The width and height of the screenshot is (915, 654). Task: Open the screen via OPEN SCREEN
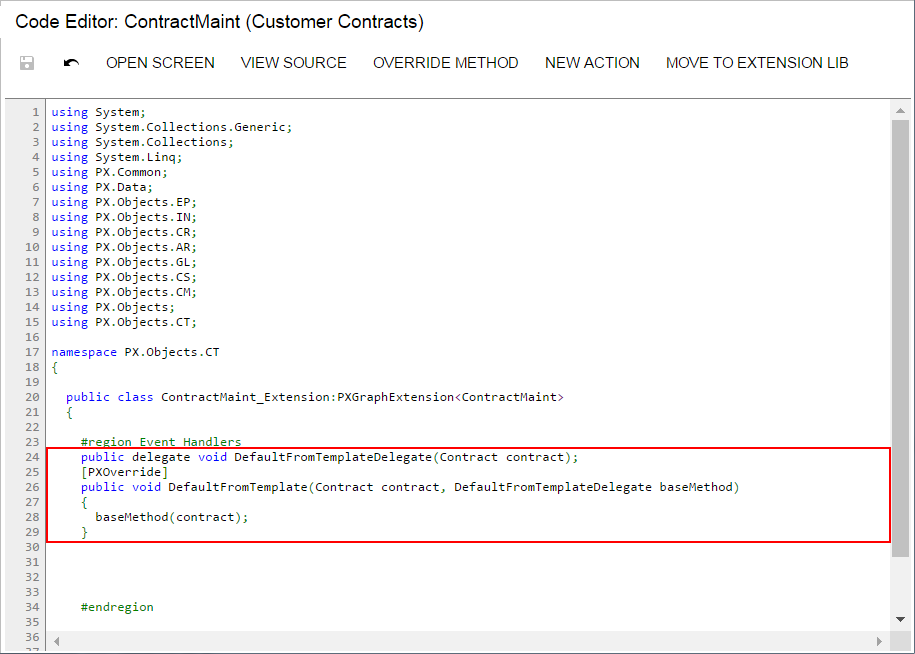(160, 63)
